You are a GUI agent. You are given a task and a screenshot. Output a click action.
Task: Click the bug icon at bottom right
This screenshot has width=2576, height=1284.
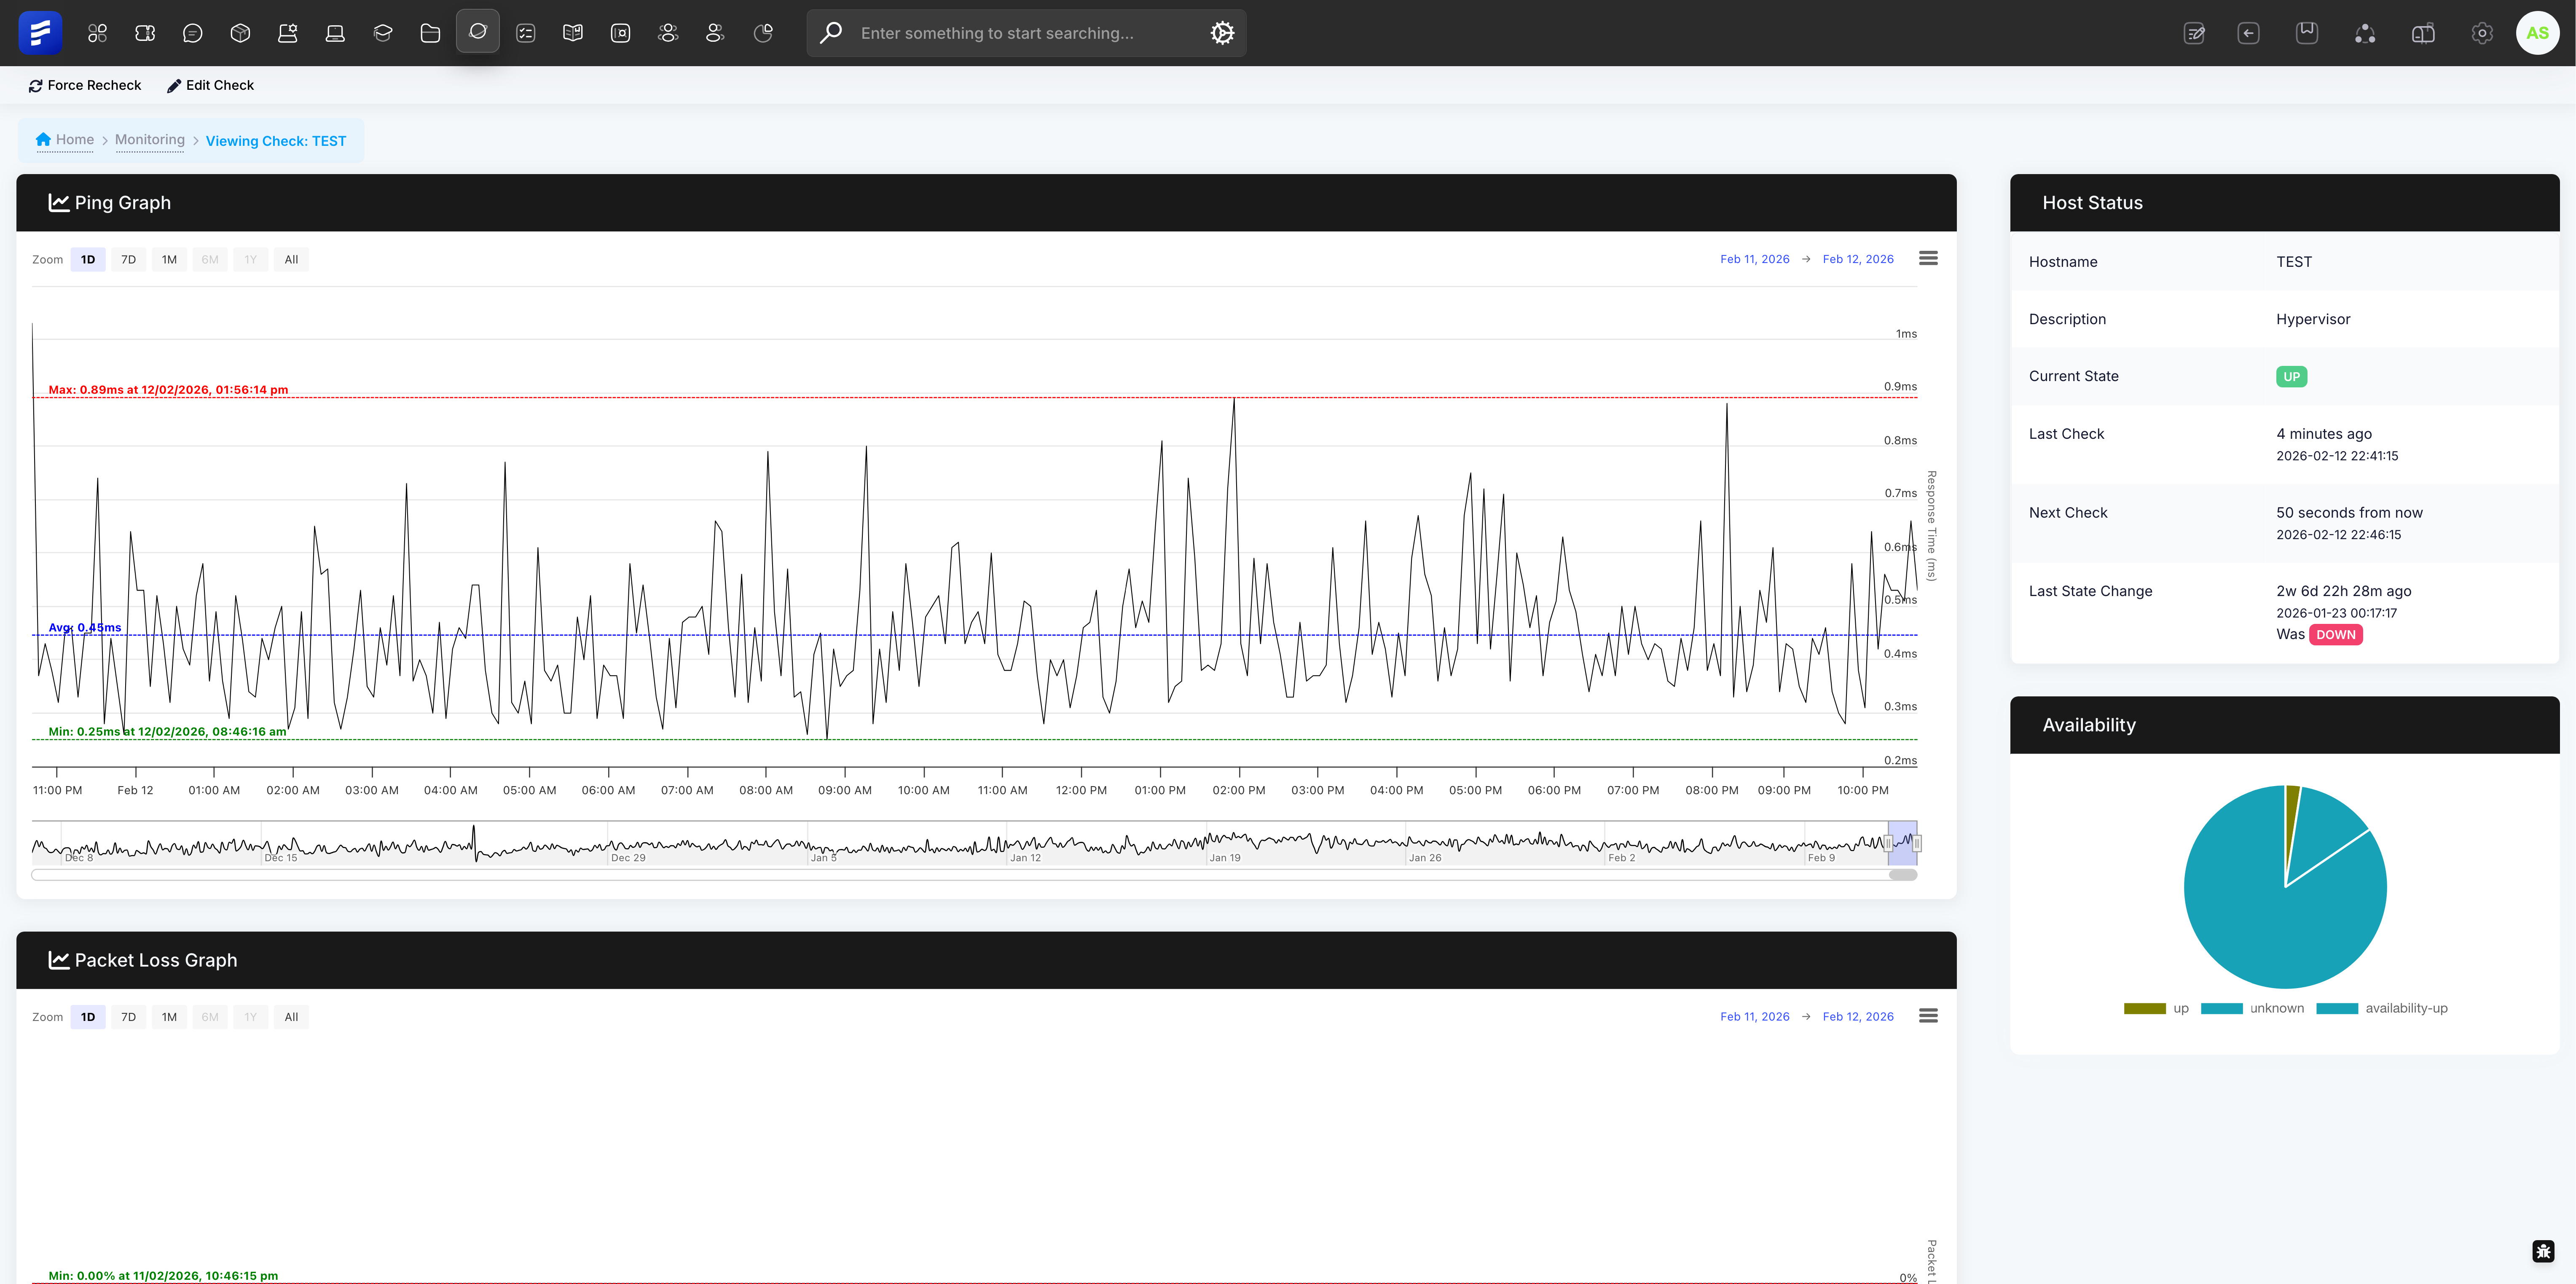[x=2544, y=1251]
